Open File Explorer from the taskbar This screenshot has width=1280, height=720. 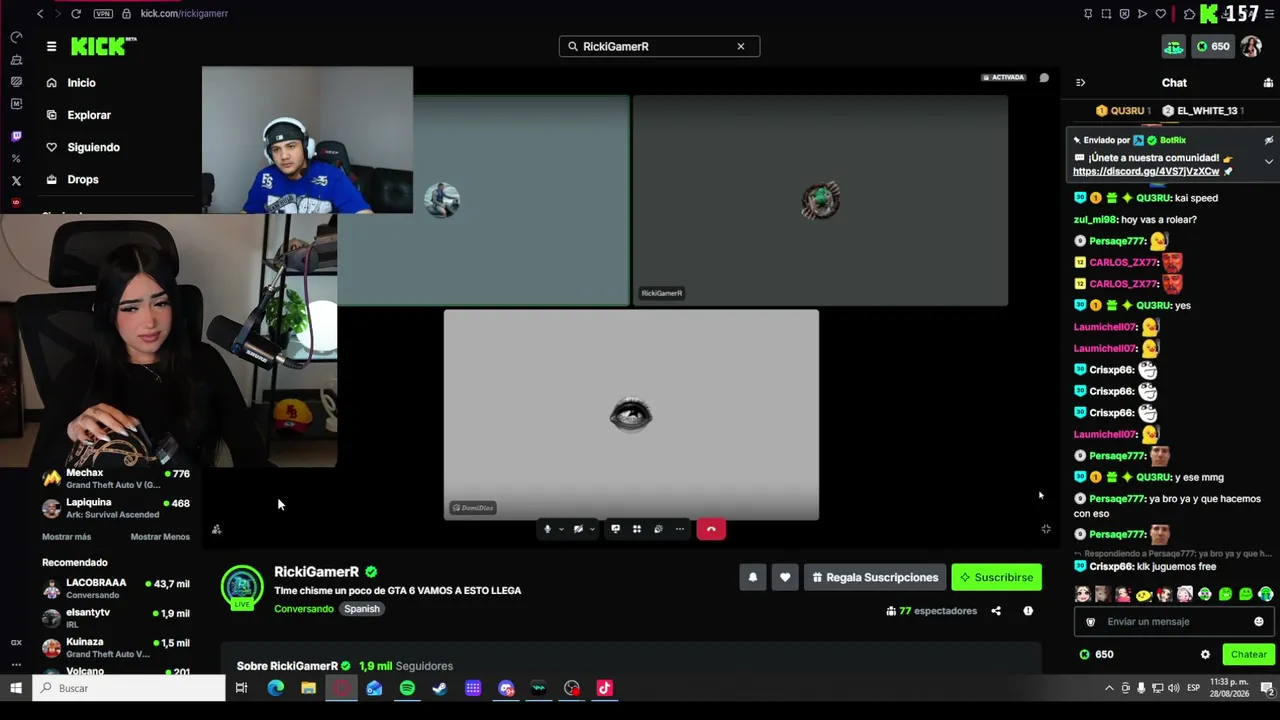[x=308, y=688]
